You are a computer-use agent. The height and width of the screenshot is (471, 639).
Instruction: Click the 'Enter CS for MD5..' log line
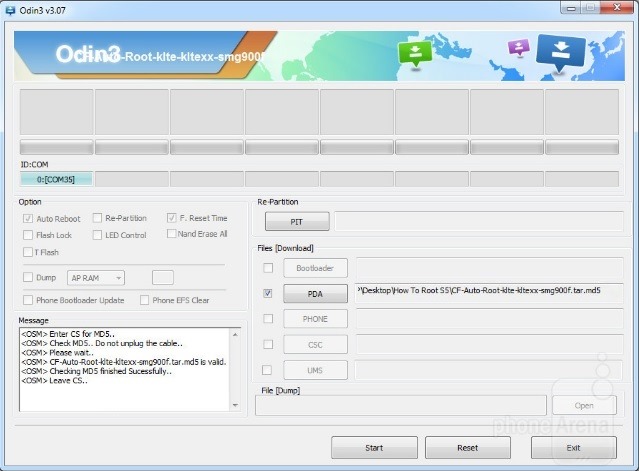coord(68,334)
